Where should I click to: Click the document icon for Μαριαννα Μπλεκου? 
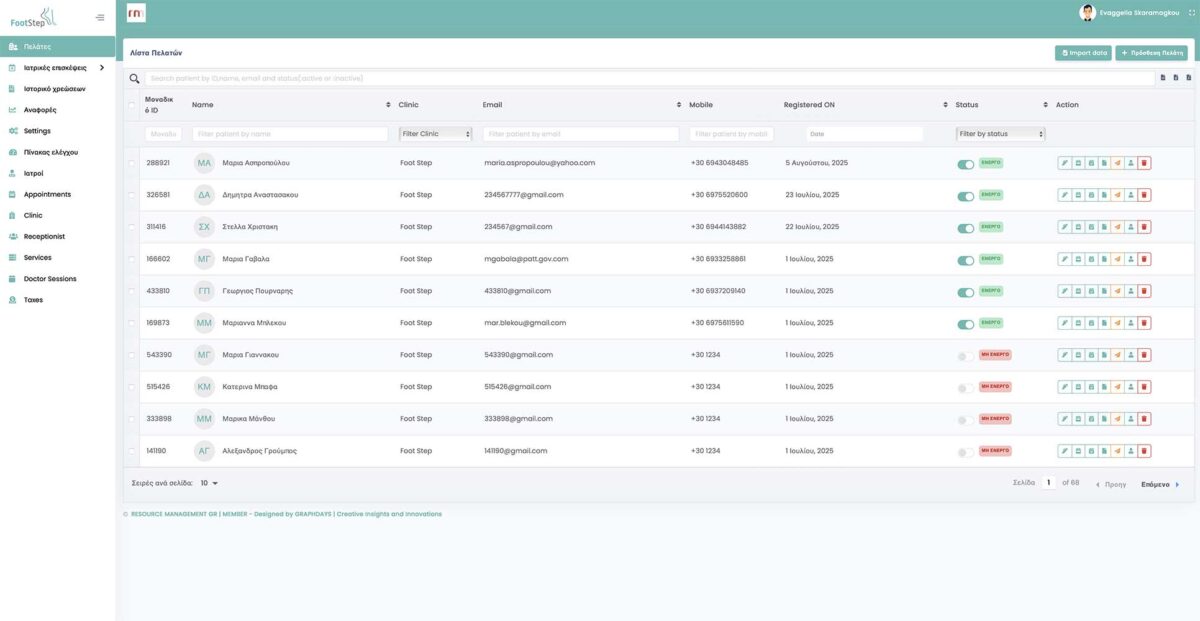[1104, 323]
